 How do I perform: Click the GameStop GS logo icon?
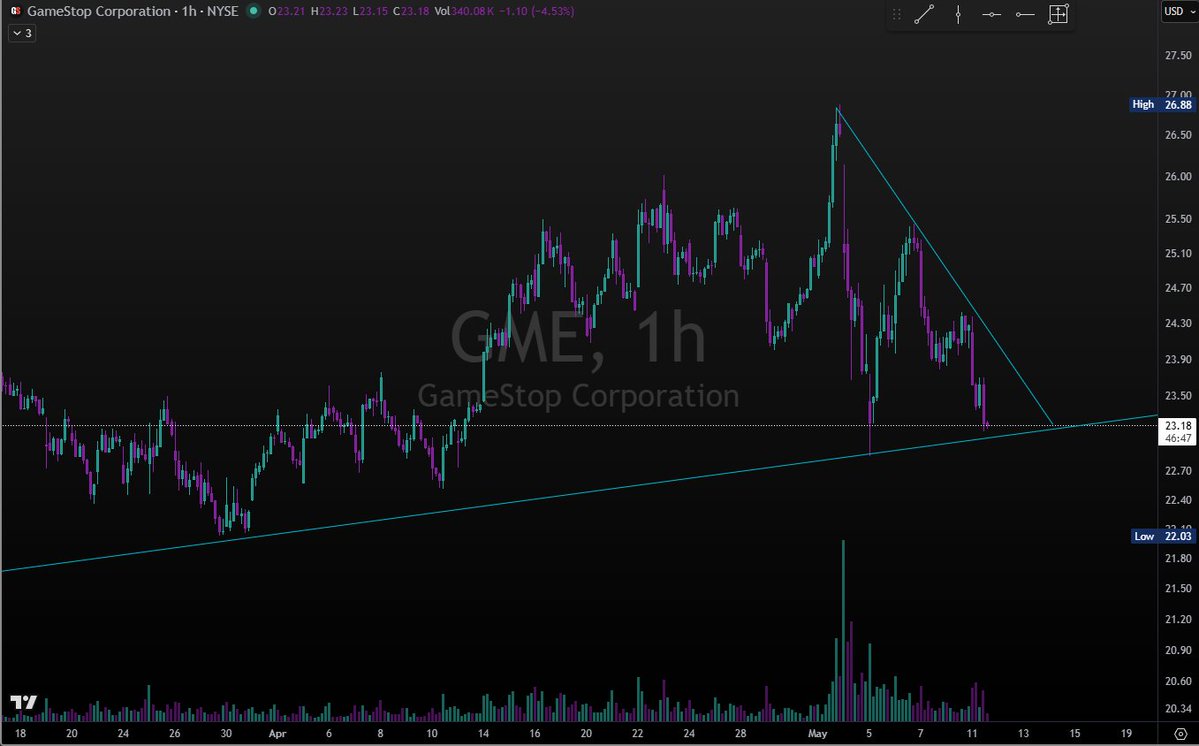click(x=15, y=11)
